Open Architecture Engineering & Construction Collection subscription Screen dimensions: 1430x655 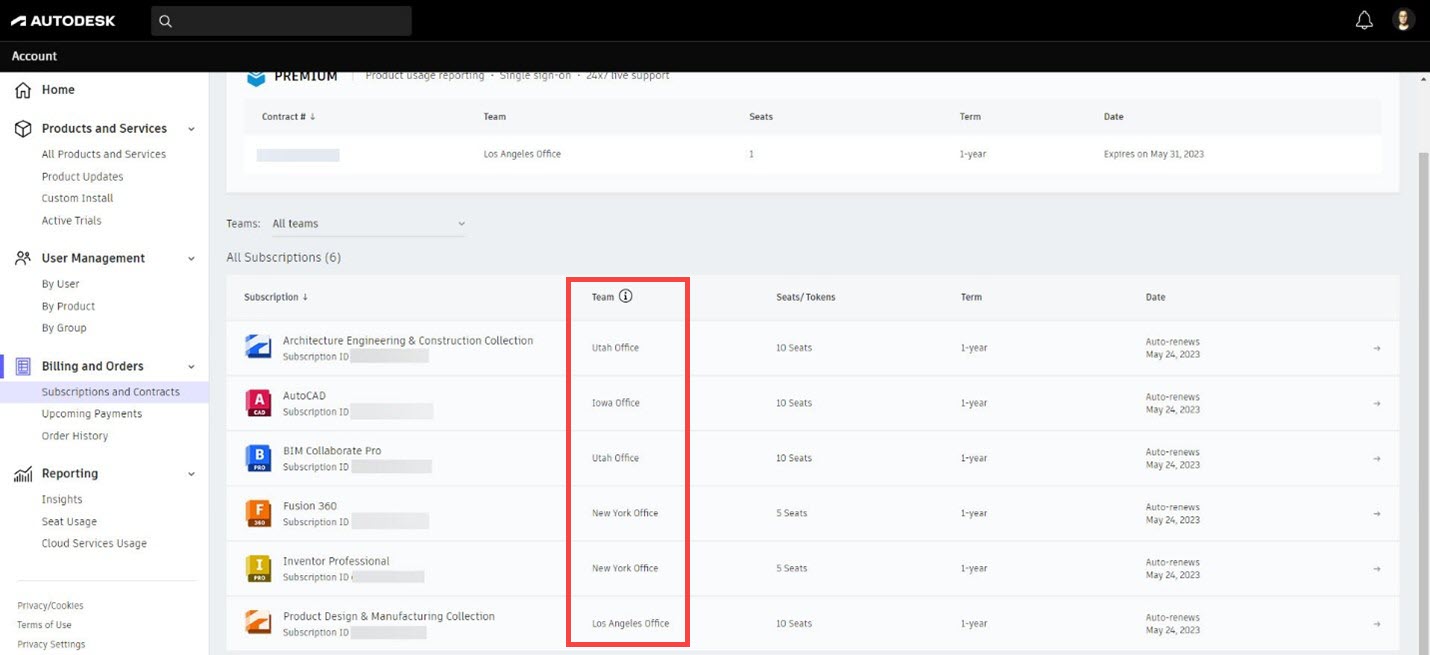[408, 341]
